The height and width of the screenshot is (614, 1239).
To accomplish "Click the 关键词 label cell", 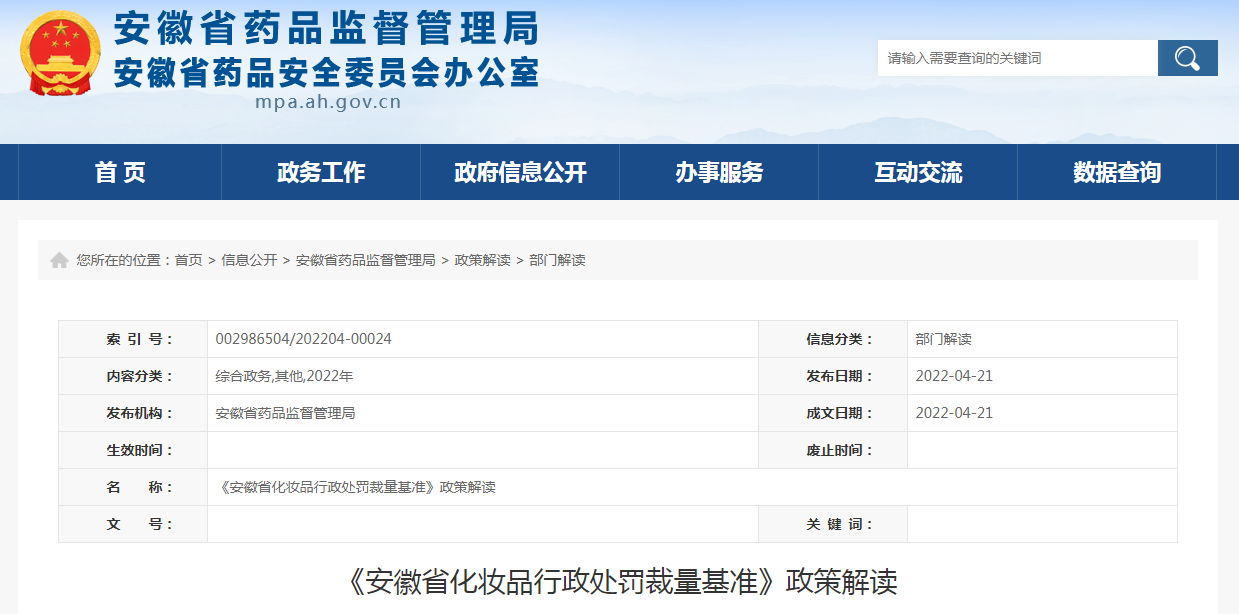I will coord(833,524).
